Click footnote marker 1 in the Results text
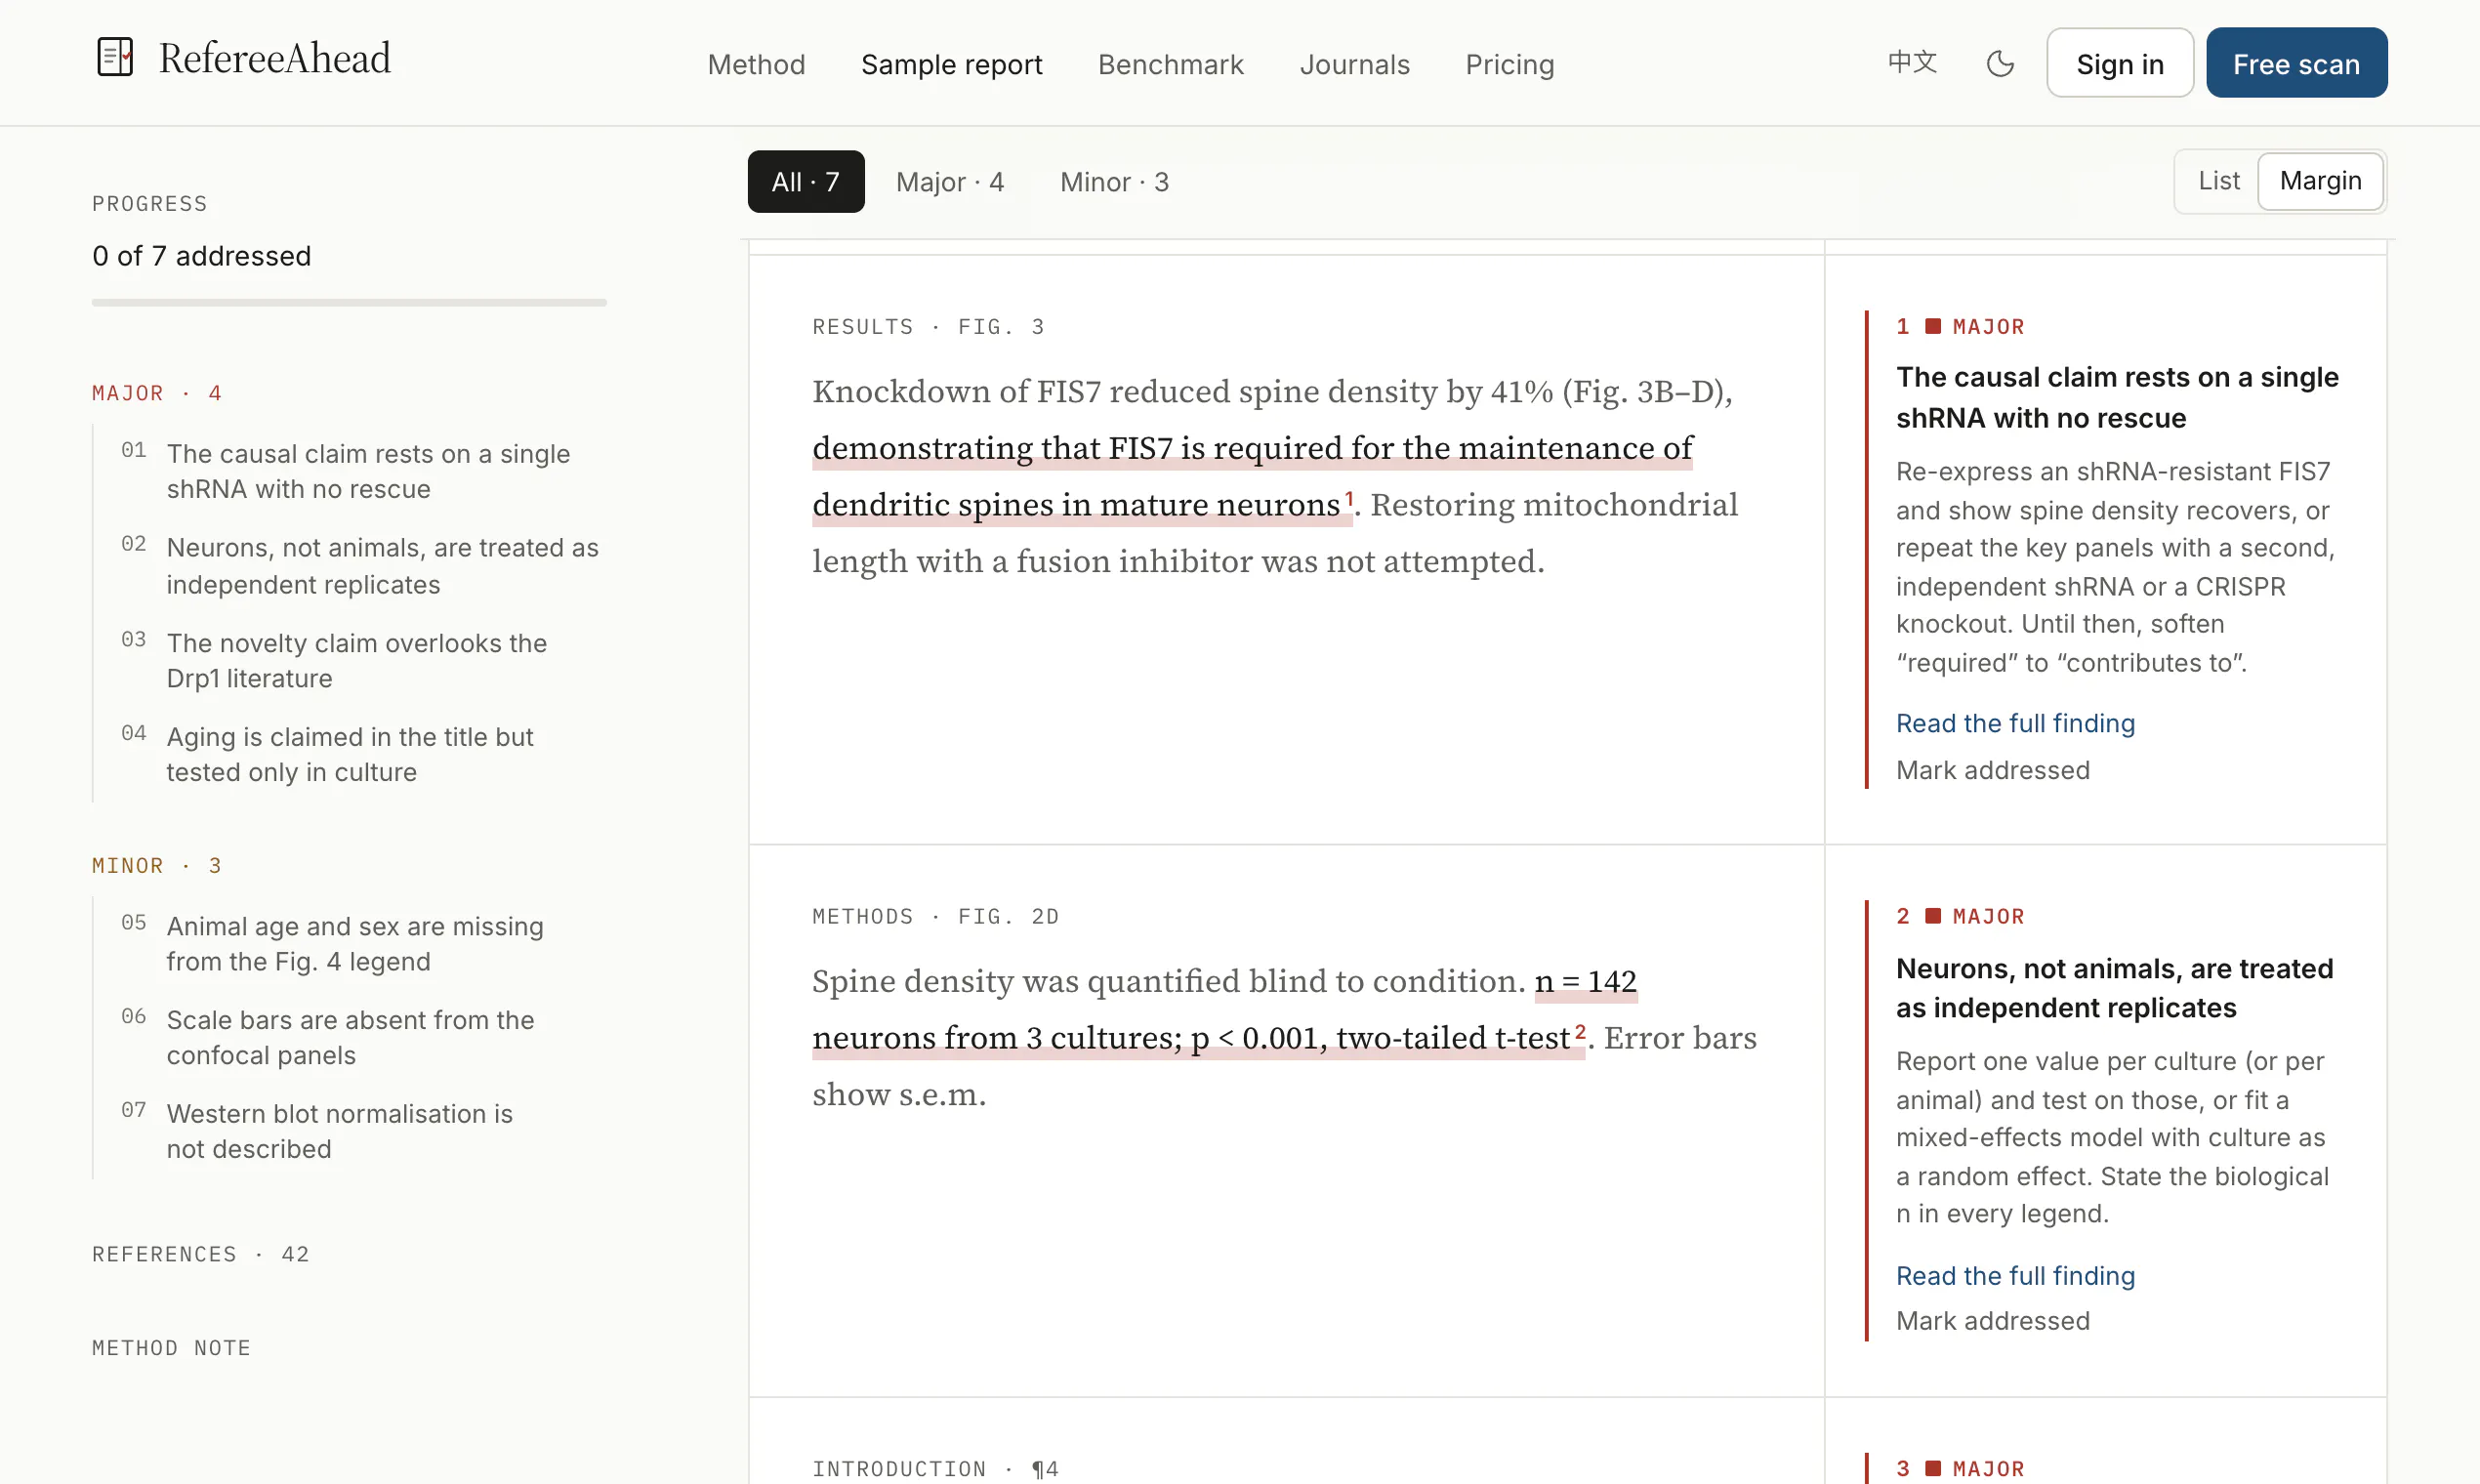The image size is (2480, 1484). click(1349, 498)
